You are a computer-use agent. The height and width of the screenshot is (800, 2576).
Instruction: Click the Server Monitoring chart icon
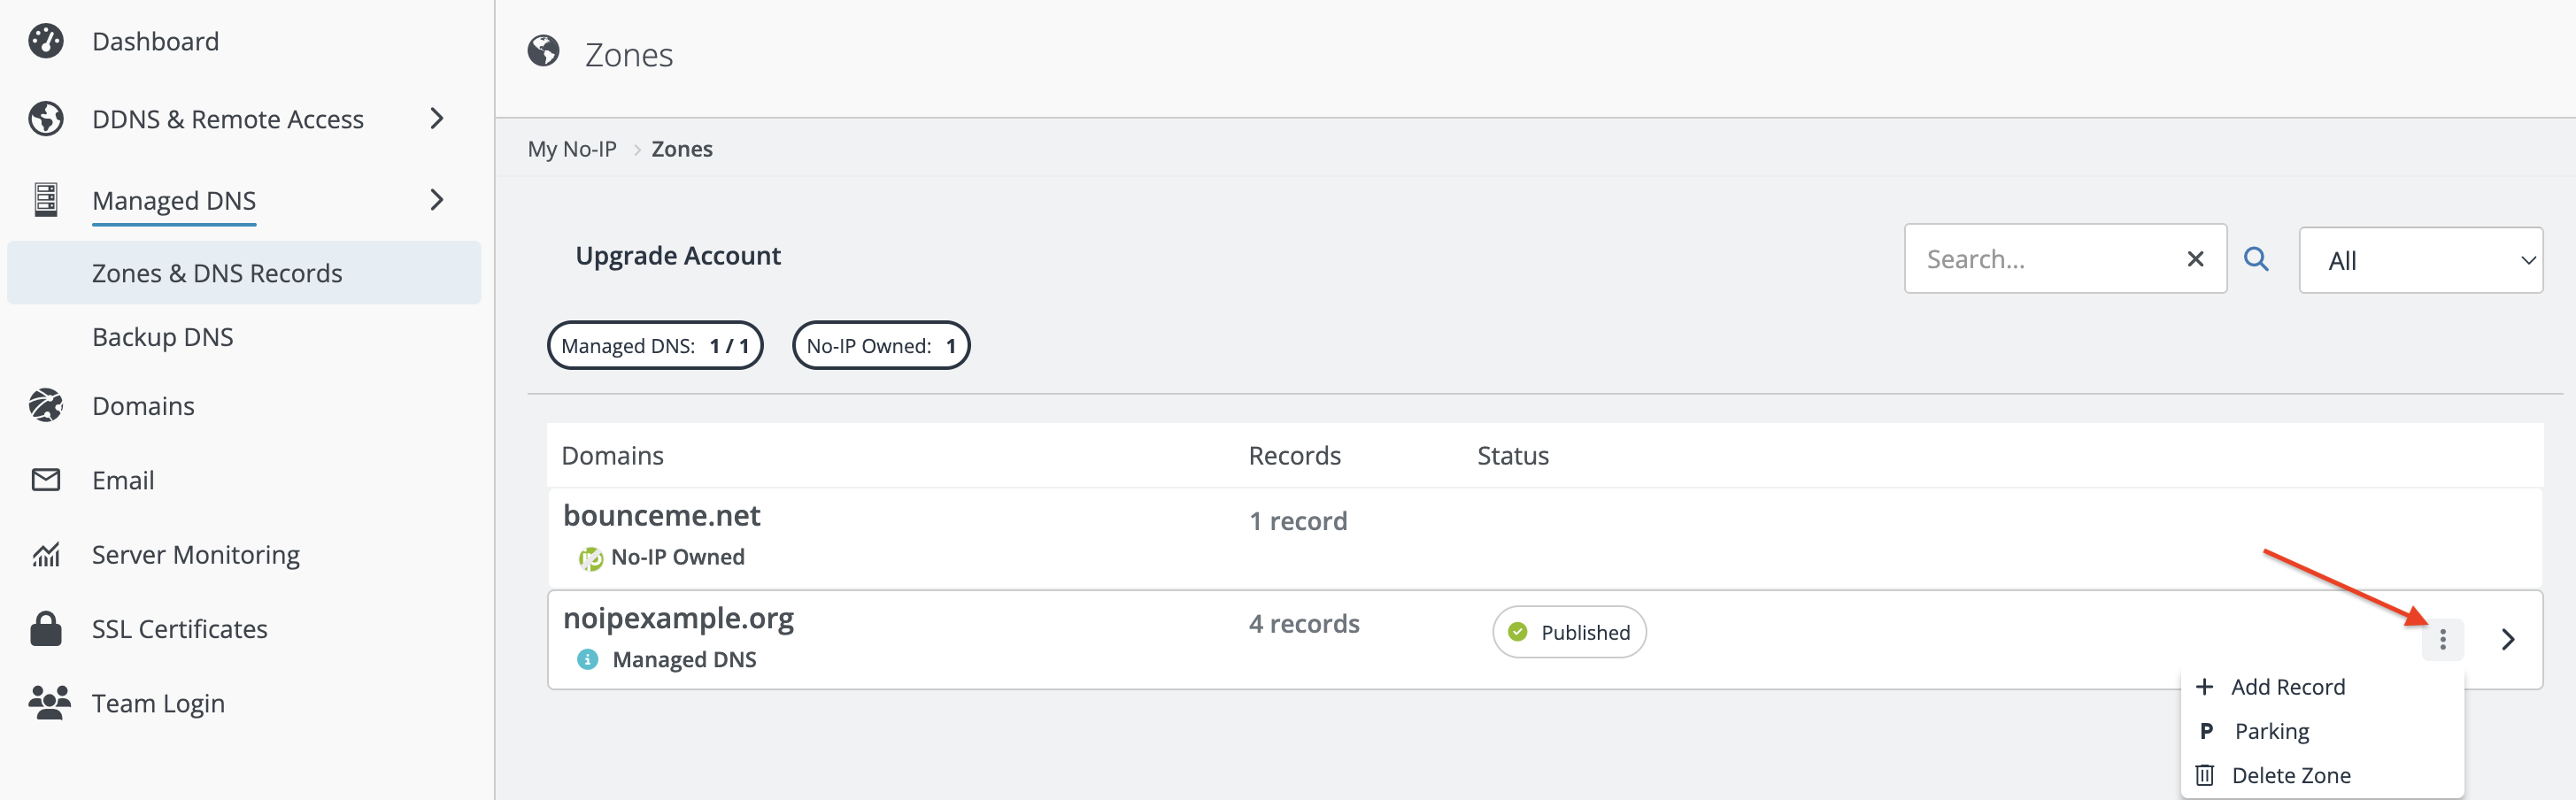pos(46,555)
